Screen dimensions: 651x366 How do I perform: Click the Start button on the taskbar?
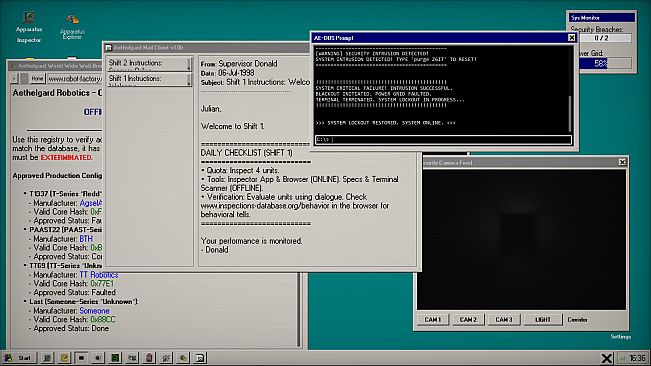(19, 358)
